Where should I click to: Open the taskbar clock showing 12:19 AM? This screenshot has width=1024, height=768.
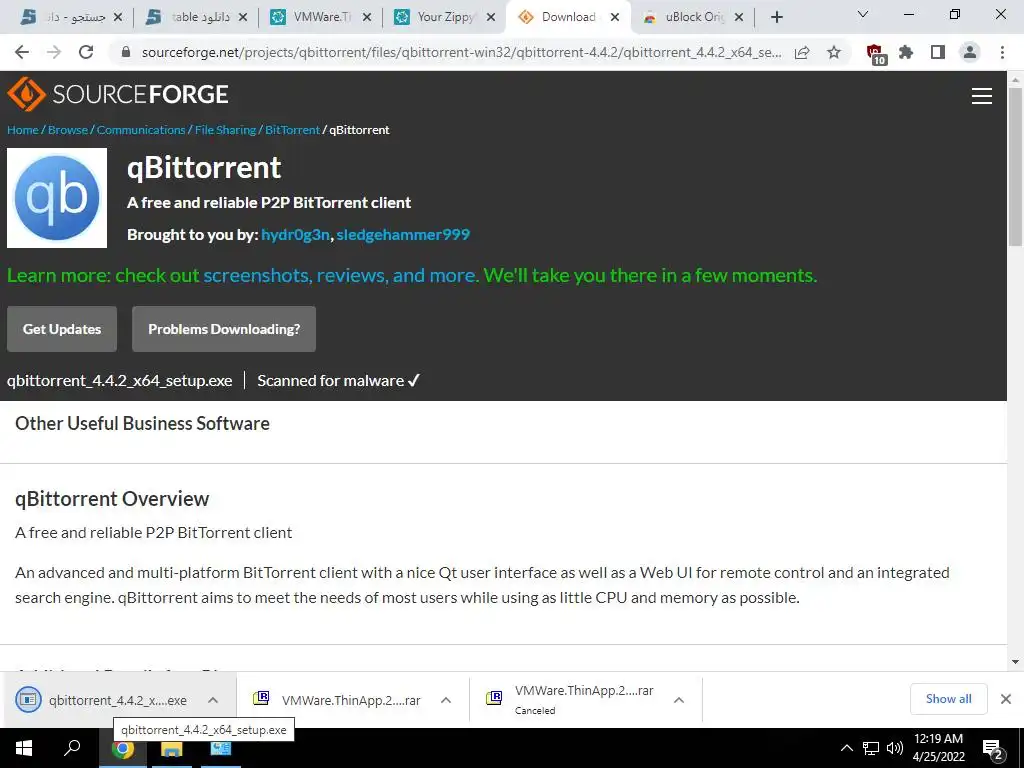tap(938, 748)
